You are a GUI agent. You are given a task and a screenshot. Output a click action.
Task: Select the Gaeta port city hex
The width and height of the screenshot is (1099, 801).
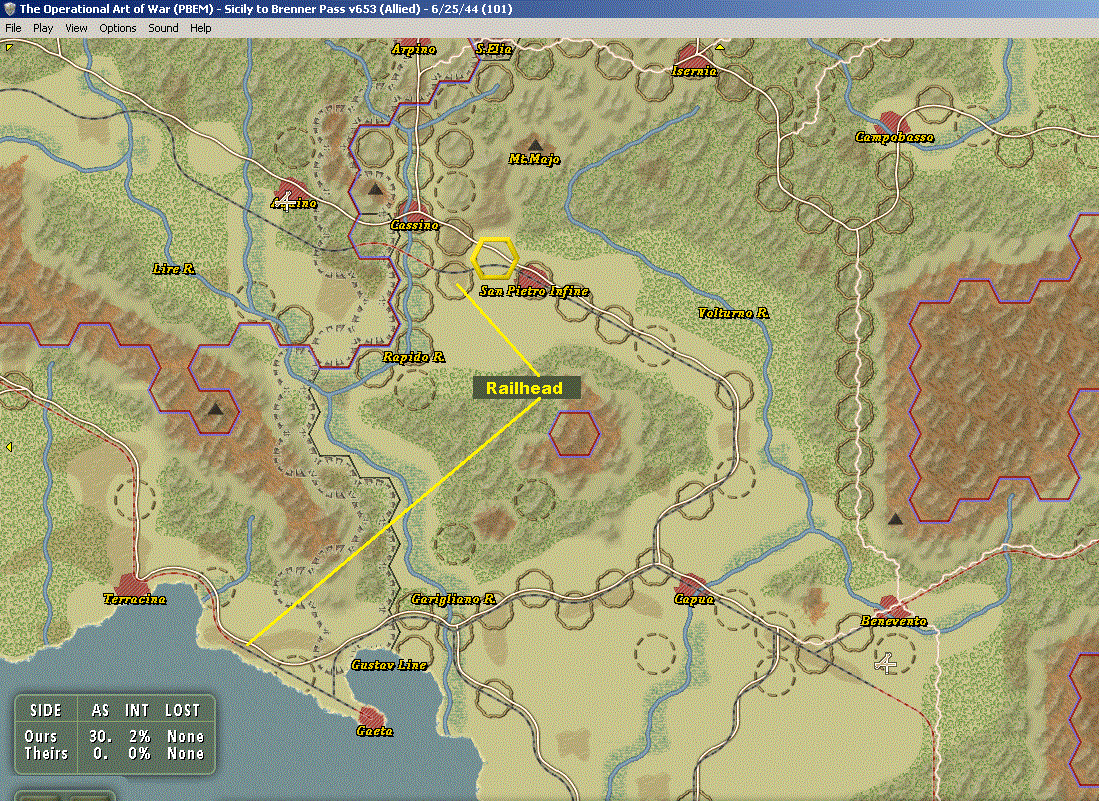[x=371, y=718]
